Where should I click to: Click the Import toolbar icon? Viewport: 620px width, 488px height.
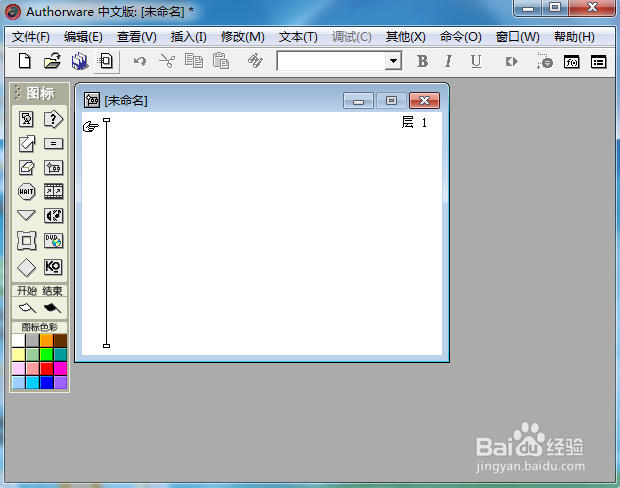[x=106, y=61]
